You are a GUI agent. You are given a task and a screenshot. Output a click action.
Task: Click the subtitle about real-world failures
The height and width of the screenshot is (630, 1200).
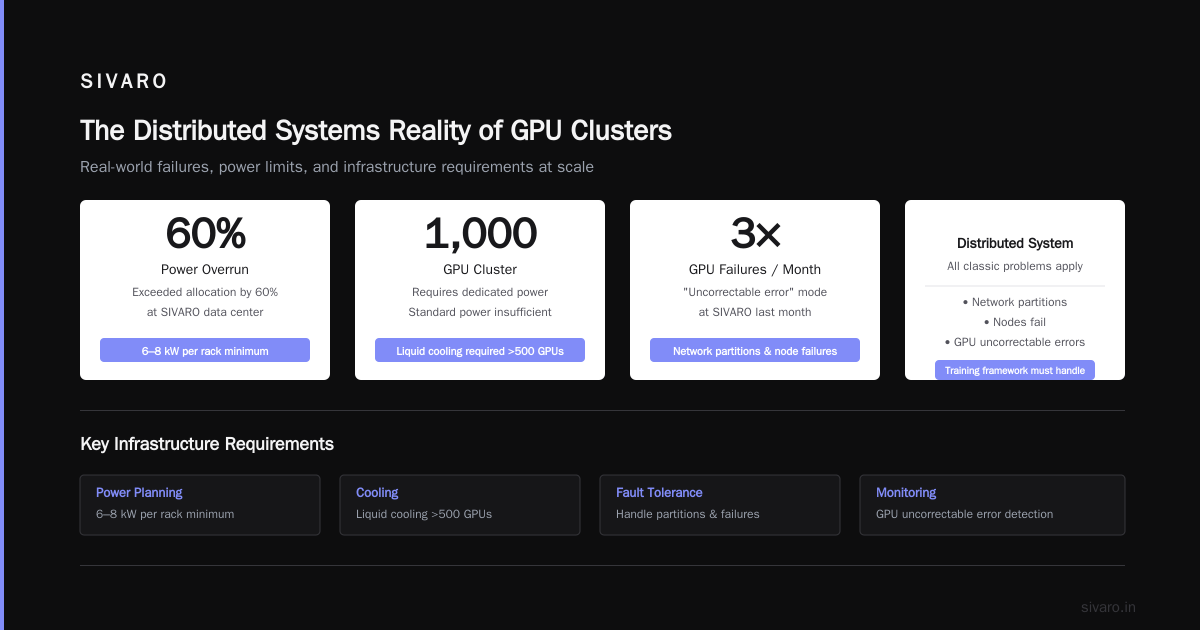337,167
